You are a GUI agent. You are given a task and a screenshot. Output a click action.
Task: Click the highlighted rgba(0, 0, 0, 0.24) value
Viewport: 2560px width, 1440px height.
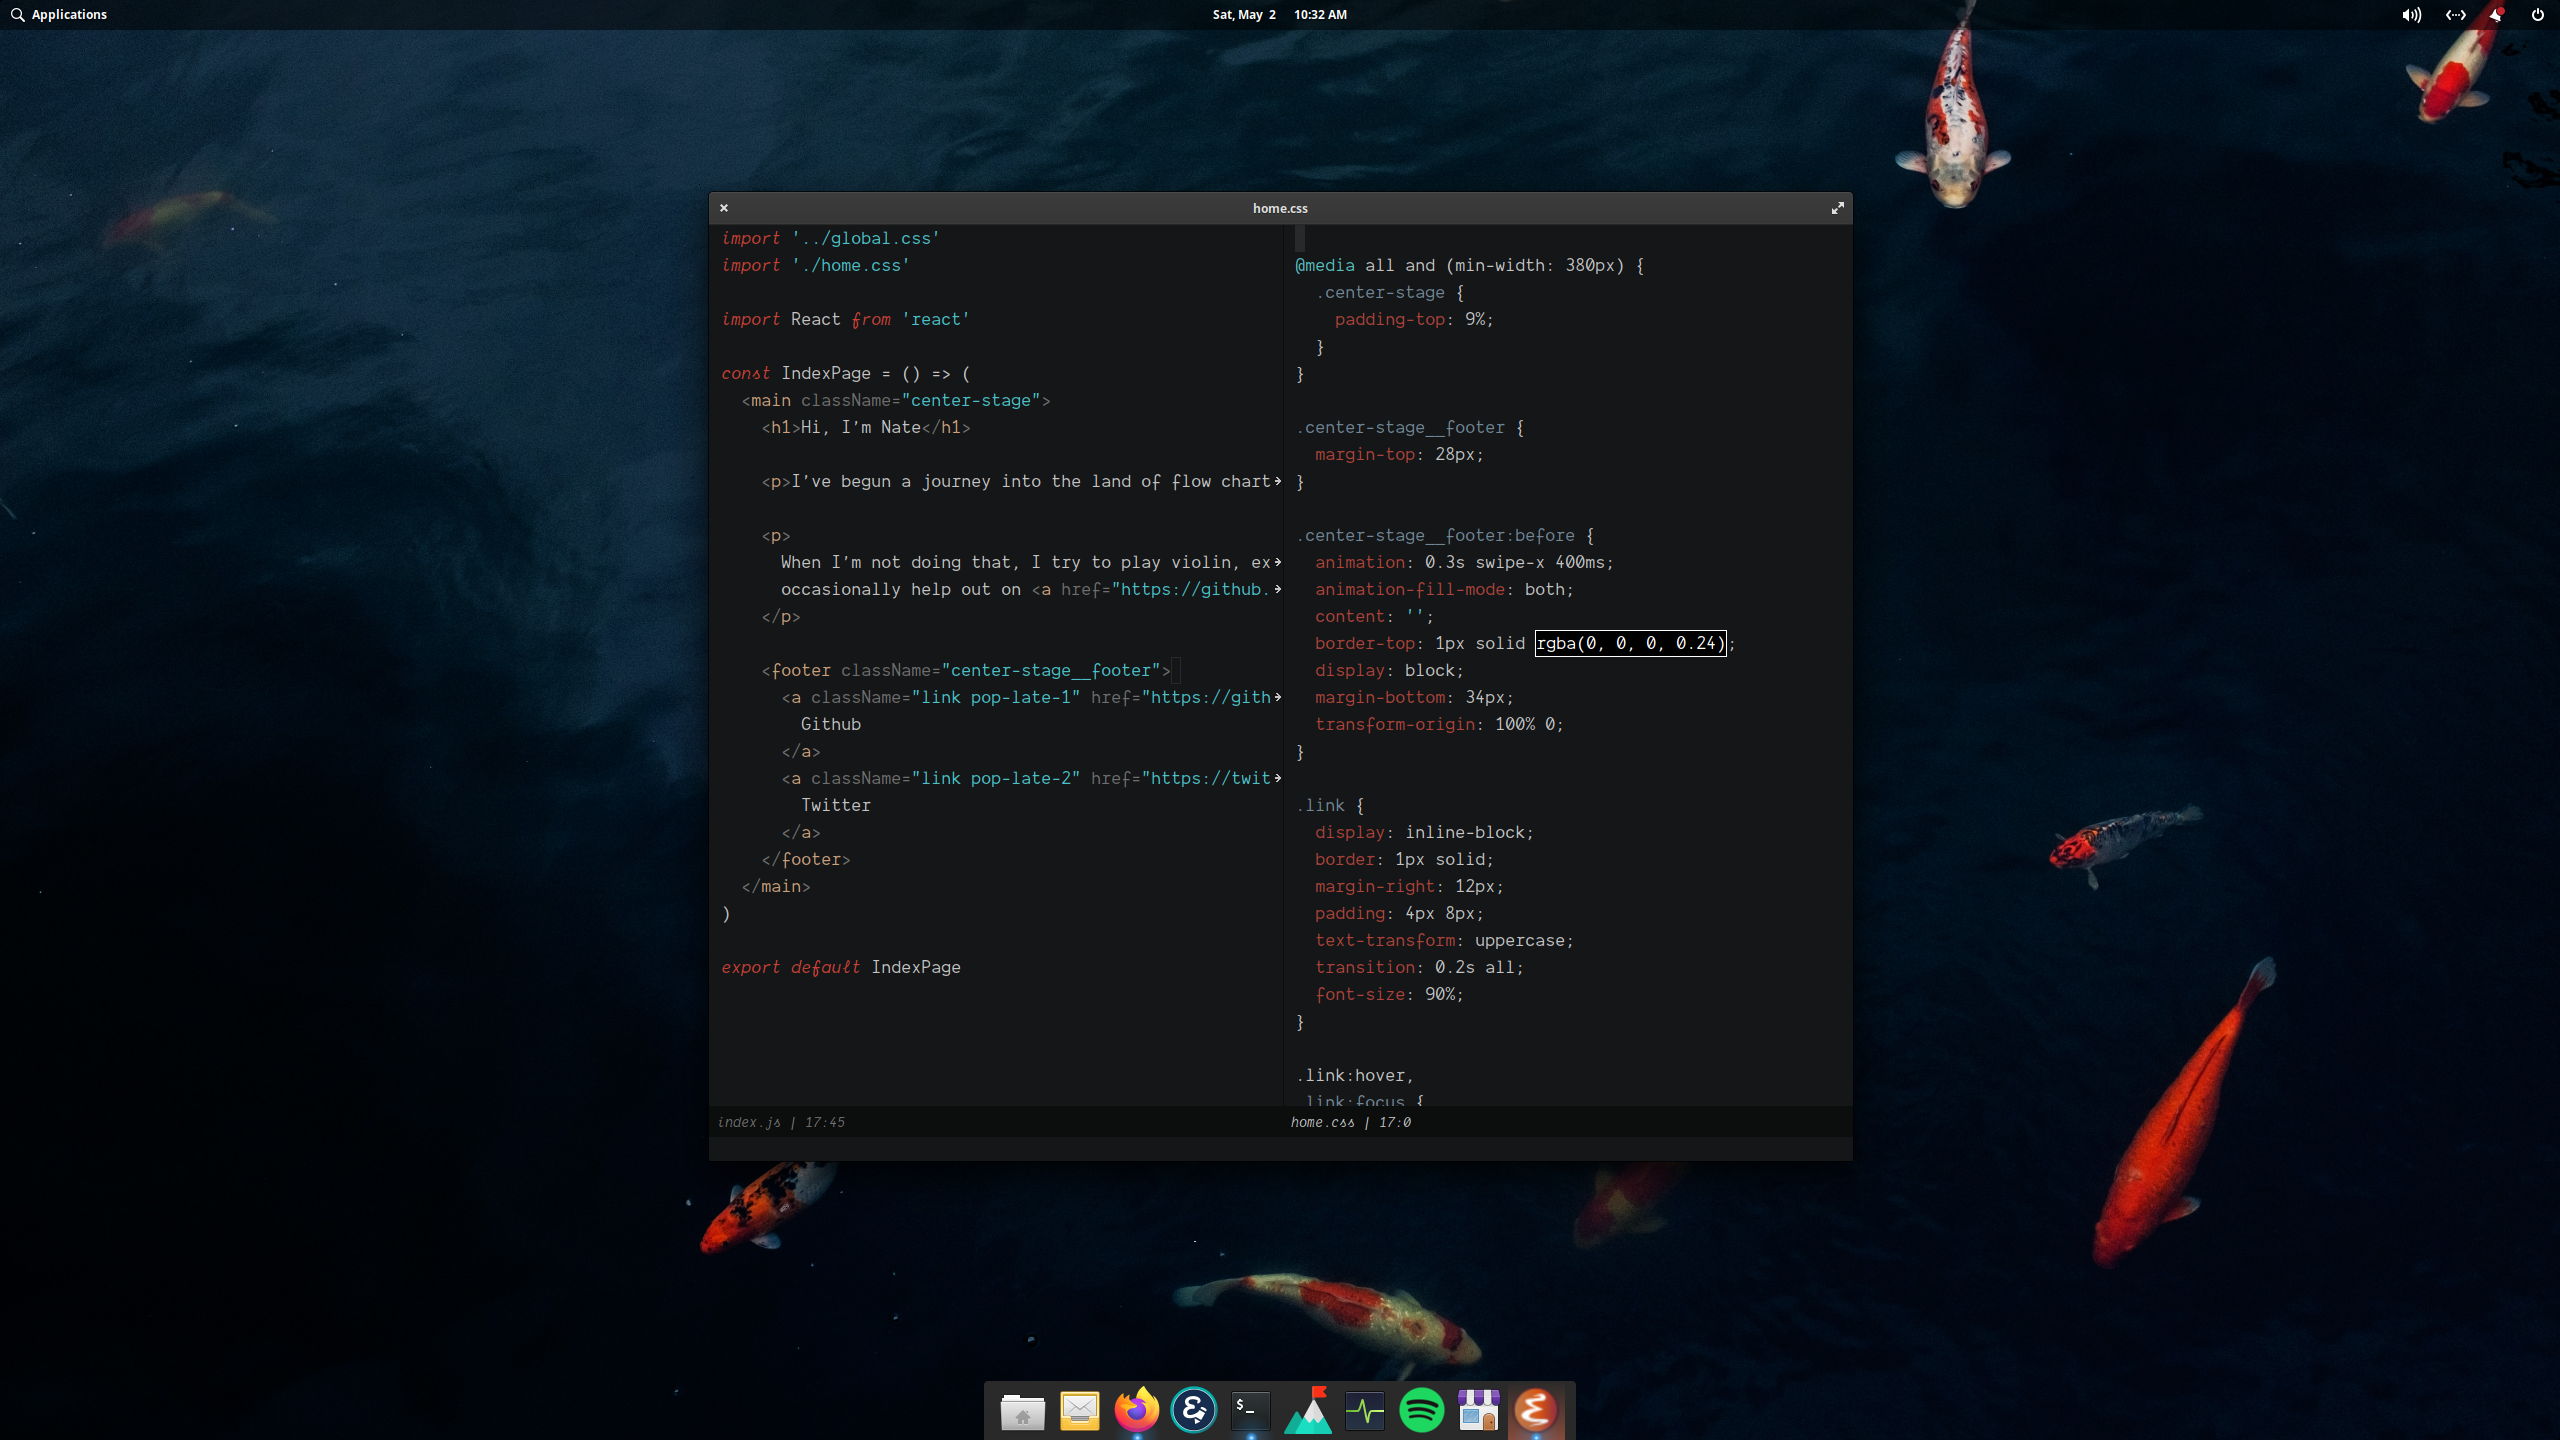(x=1630, y=643)
